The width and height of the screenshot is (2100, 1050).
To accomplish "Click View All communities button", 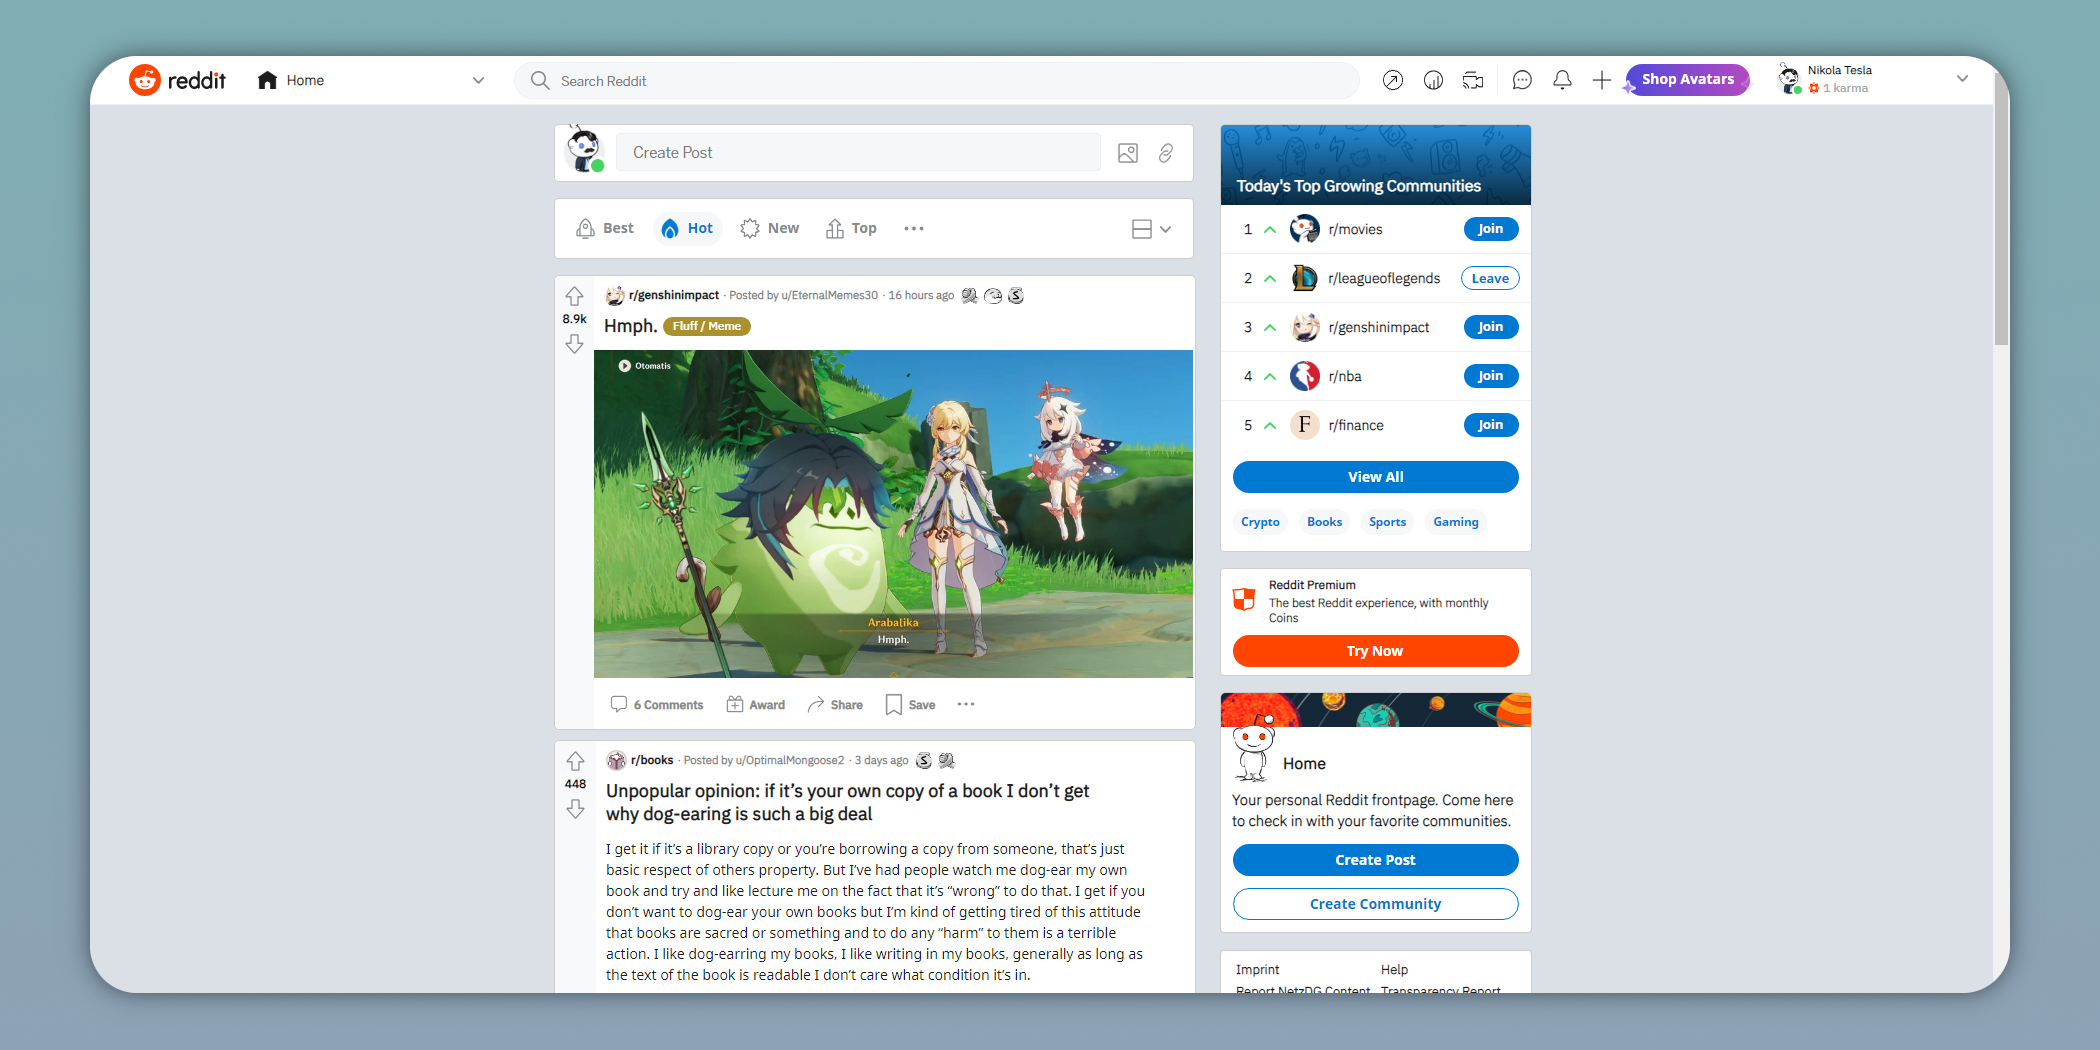I will (x=1375, y=477).
